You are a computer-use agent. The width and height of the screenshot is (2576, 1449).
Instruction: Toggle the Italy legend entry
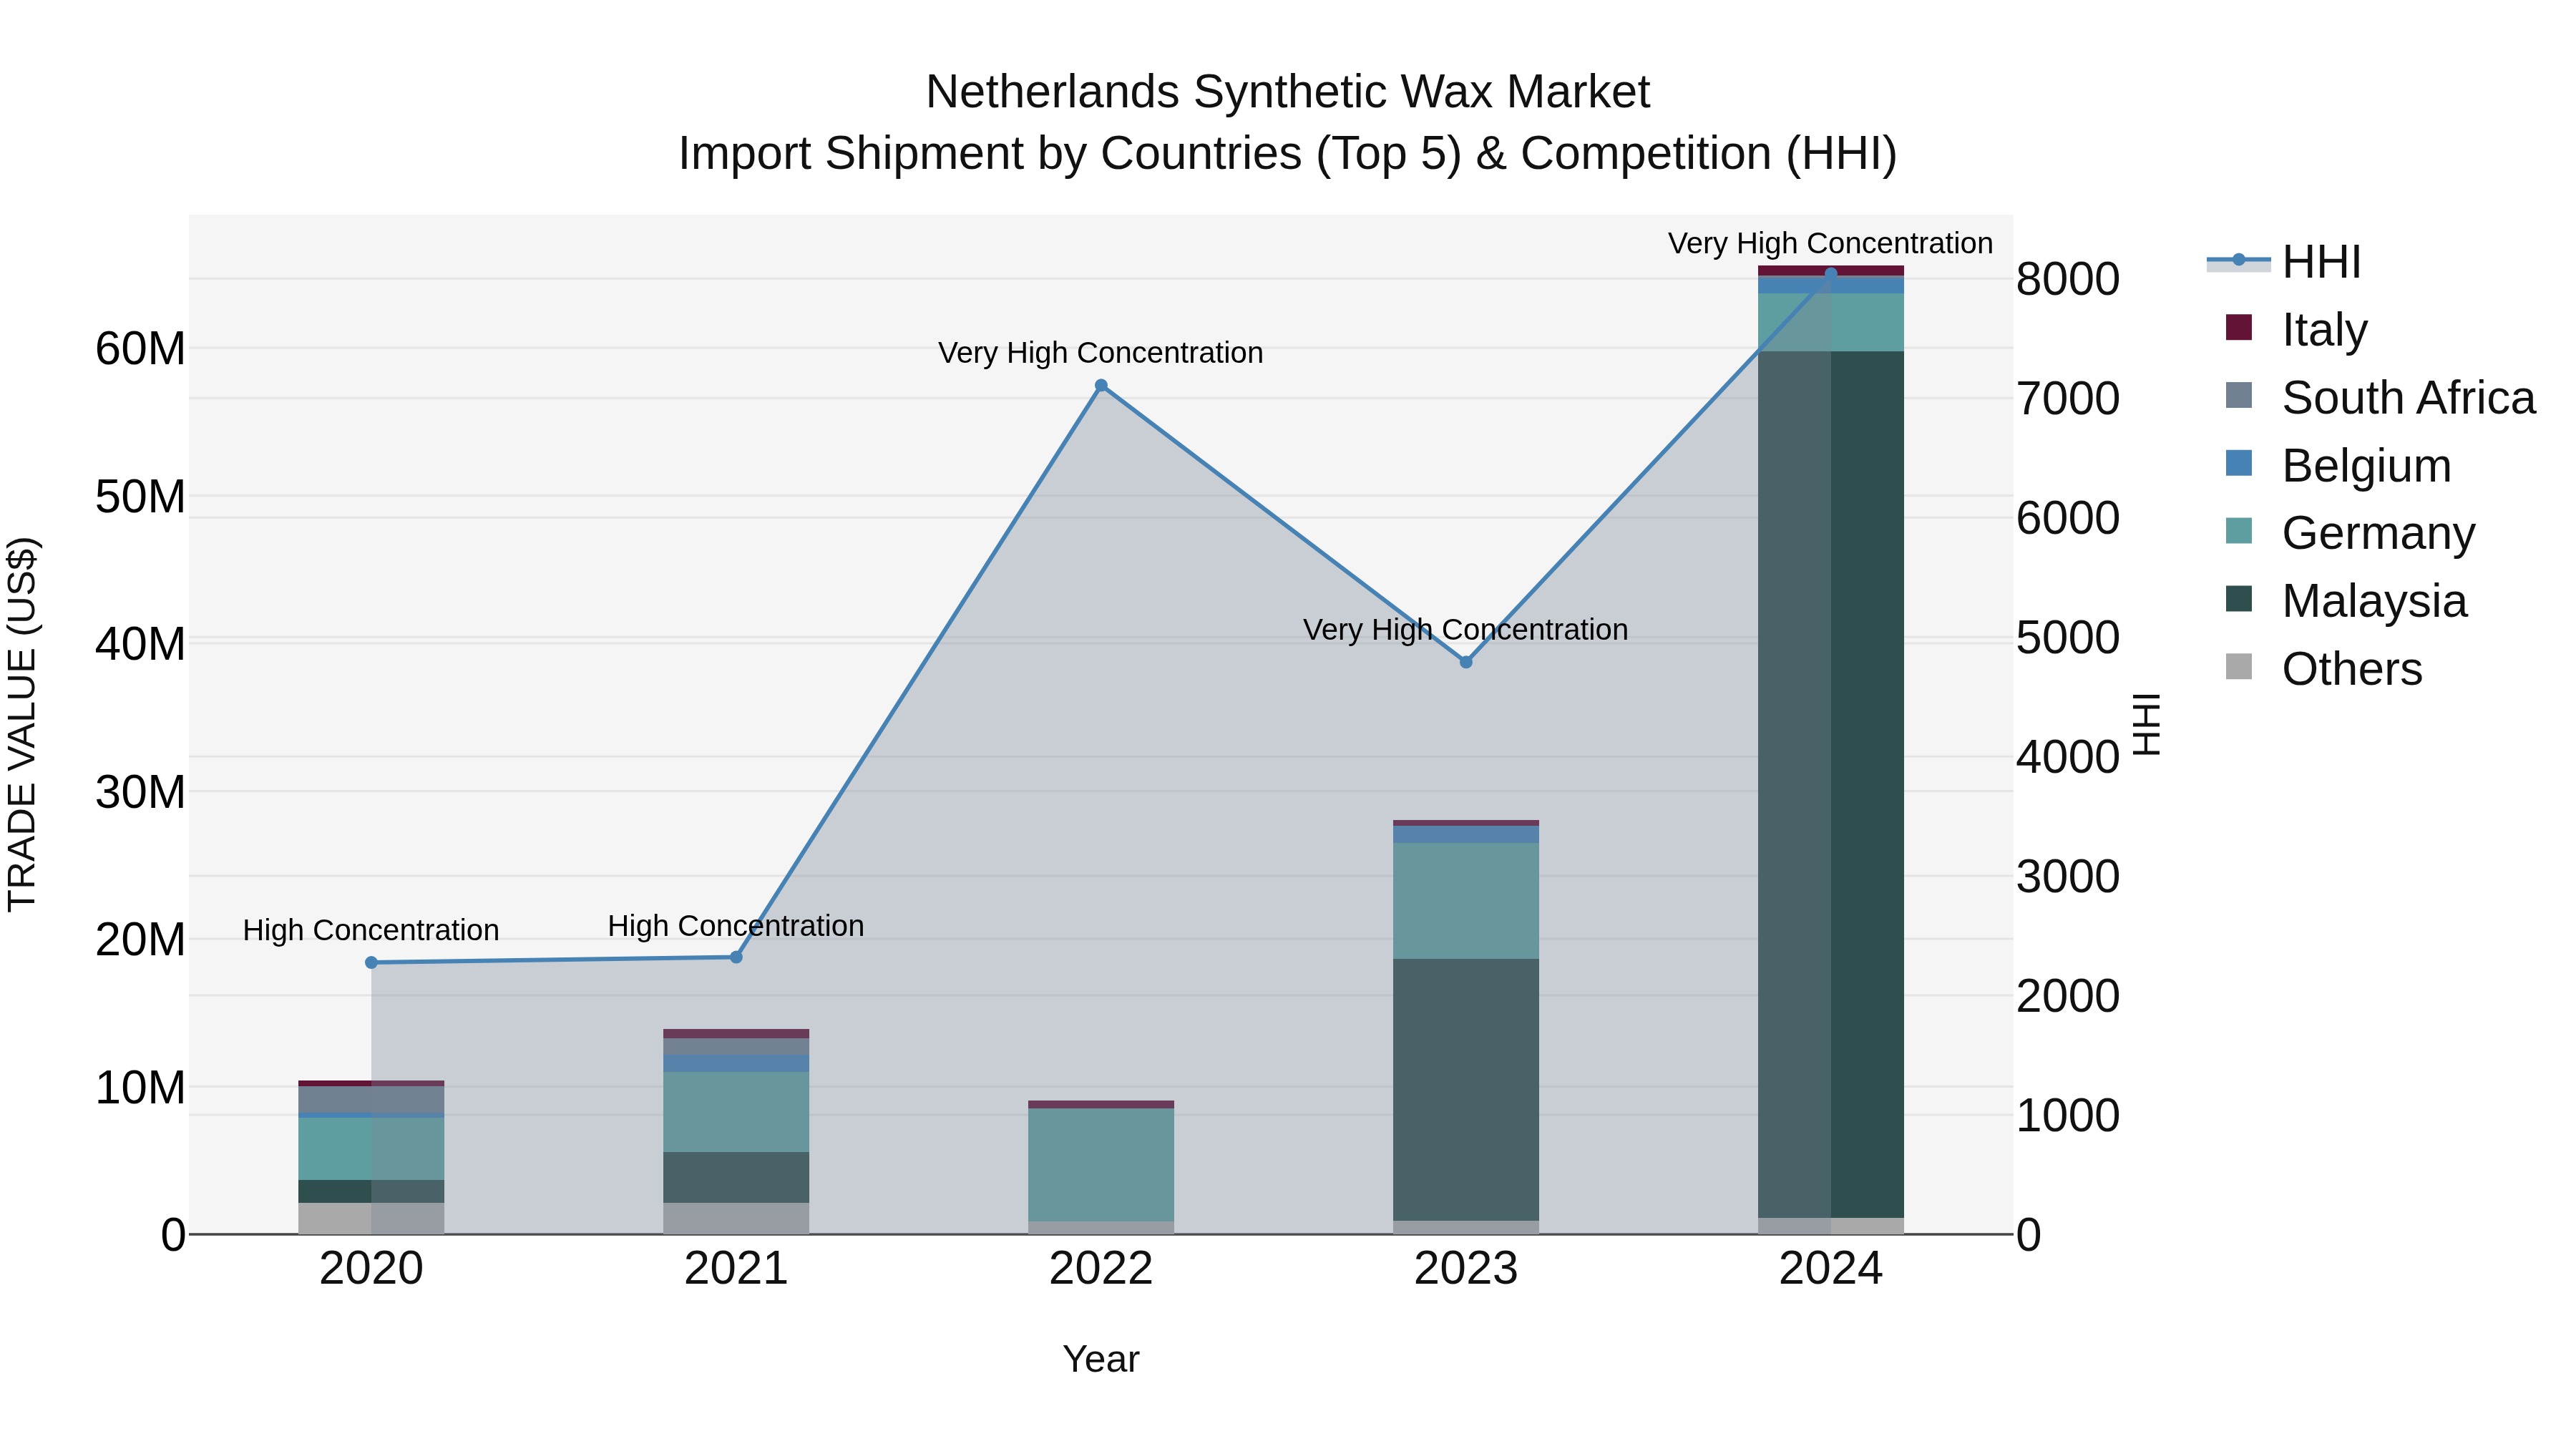[2296, 329]
